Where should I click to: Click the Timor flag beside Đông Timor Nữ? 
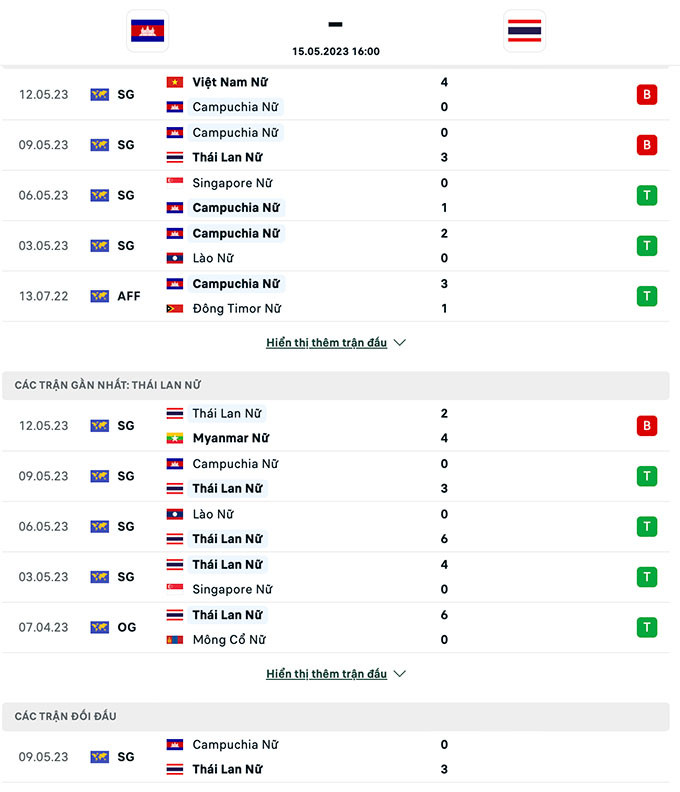click(175, 309)
